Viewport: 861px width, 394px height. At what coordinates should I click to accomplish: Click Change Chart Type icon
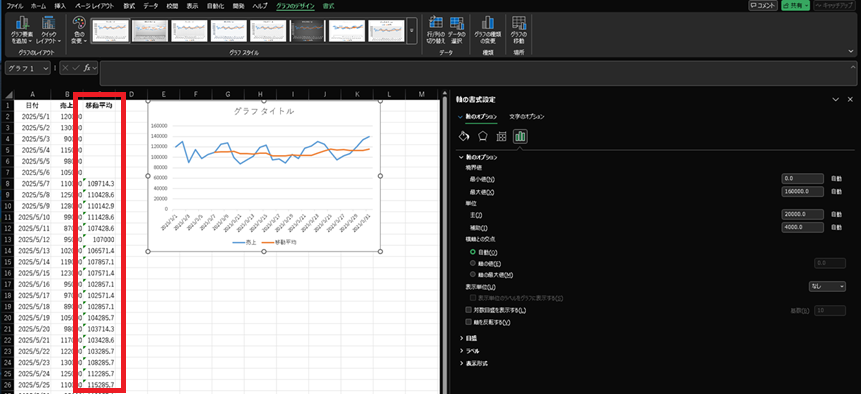coord(487,30)
